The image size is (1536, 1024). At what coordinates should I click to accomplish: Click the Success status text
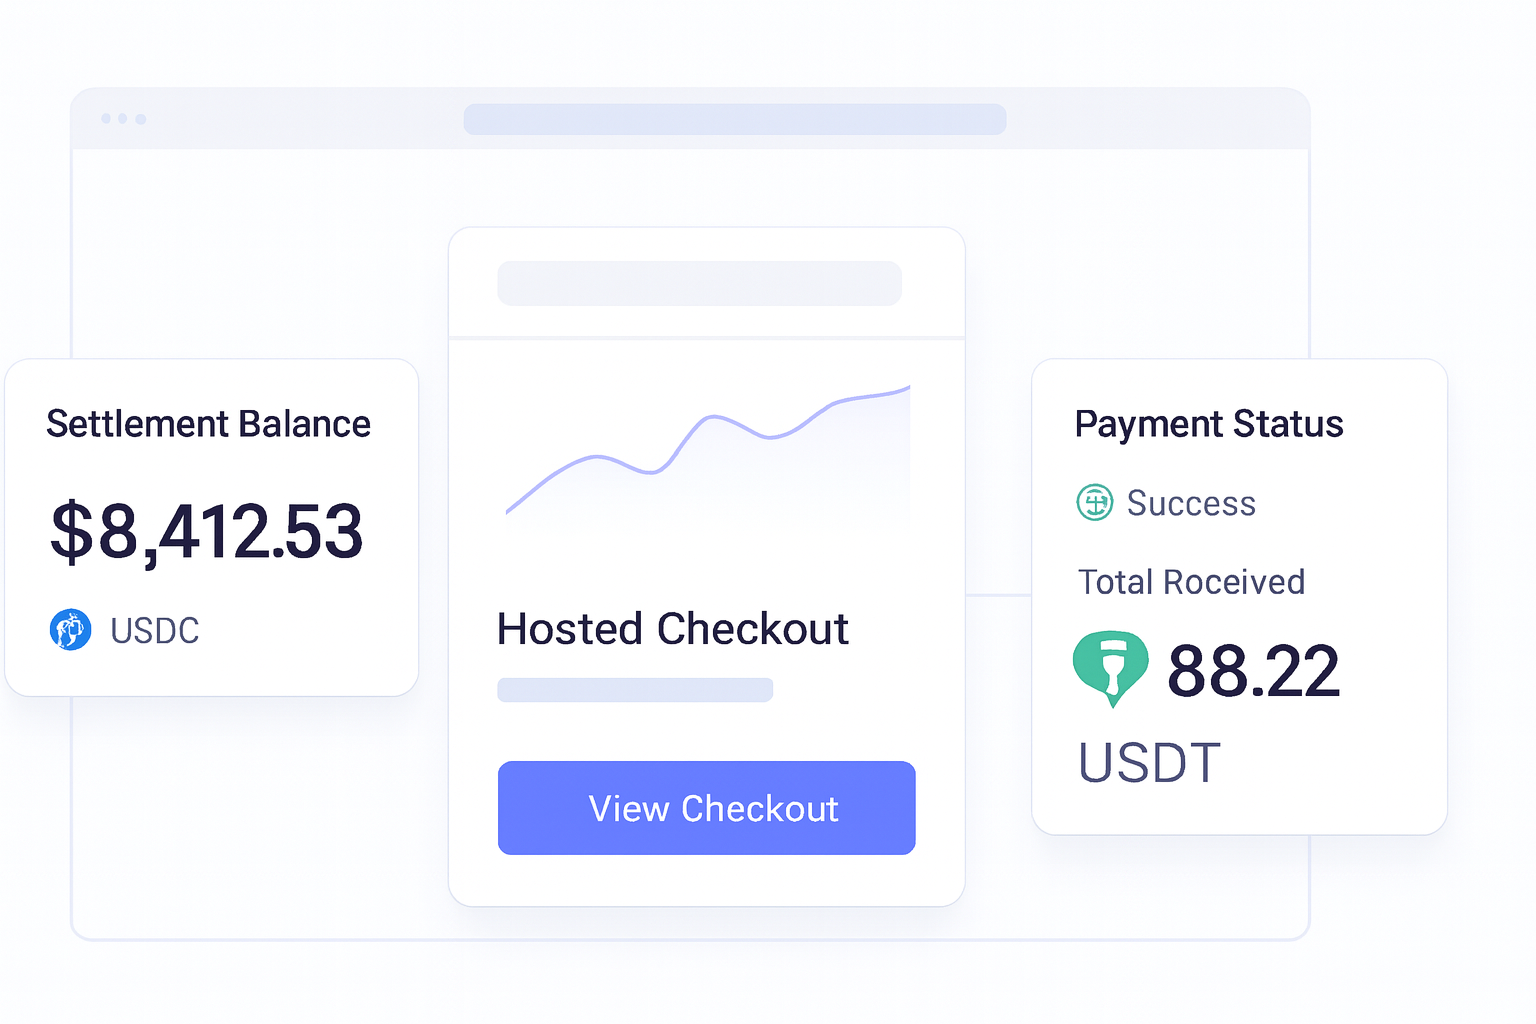click(x=1191, y=503)
